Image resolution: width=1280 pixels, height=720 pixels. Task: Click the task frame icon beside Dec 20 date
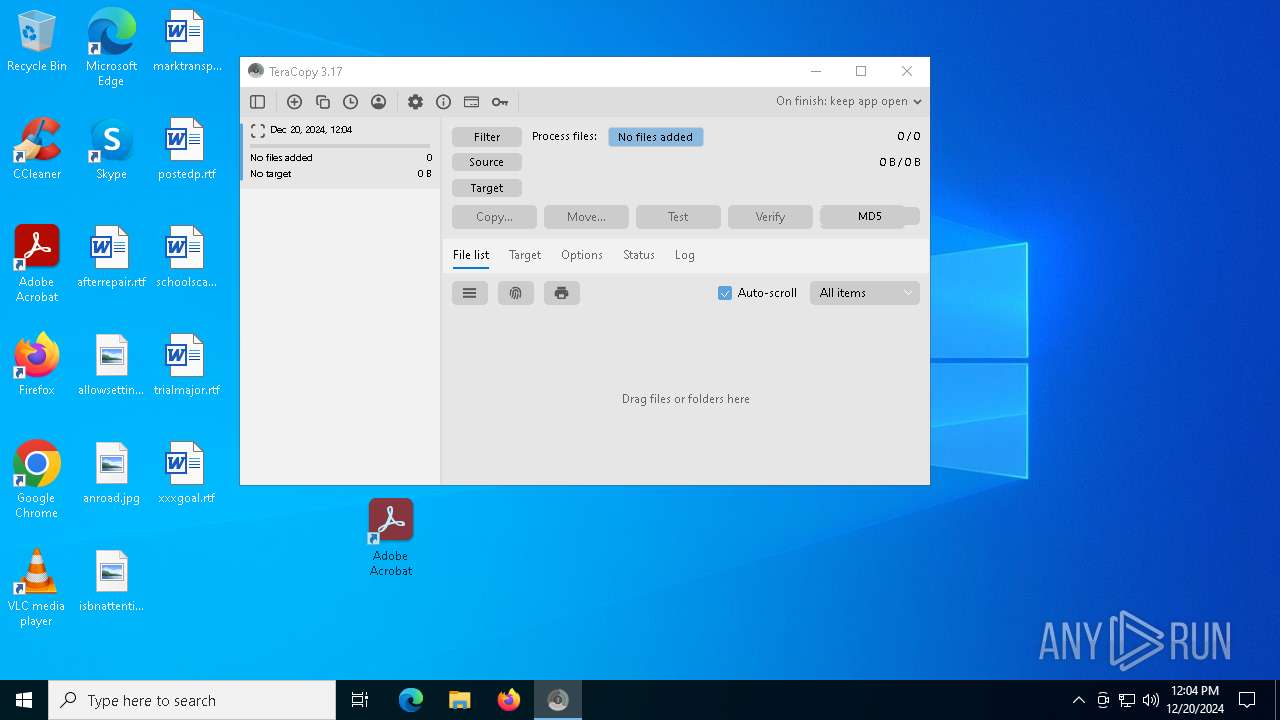pyautogui.click(x=258, y=130)
